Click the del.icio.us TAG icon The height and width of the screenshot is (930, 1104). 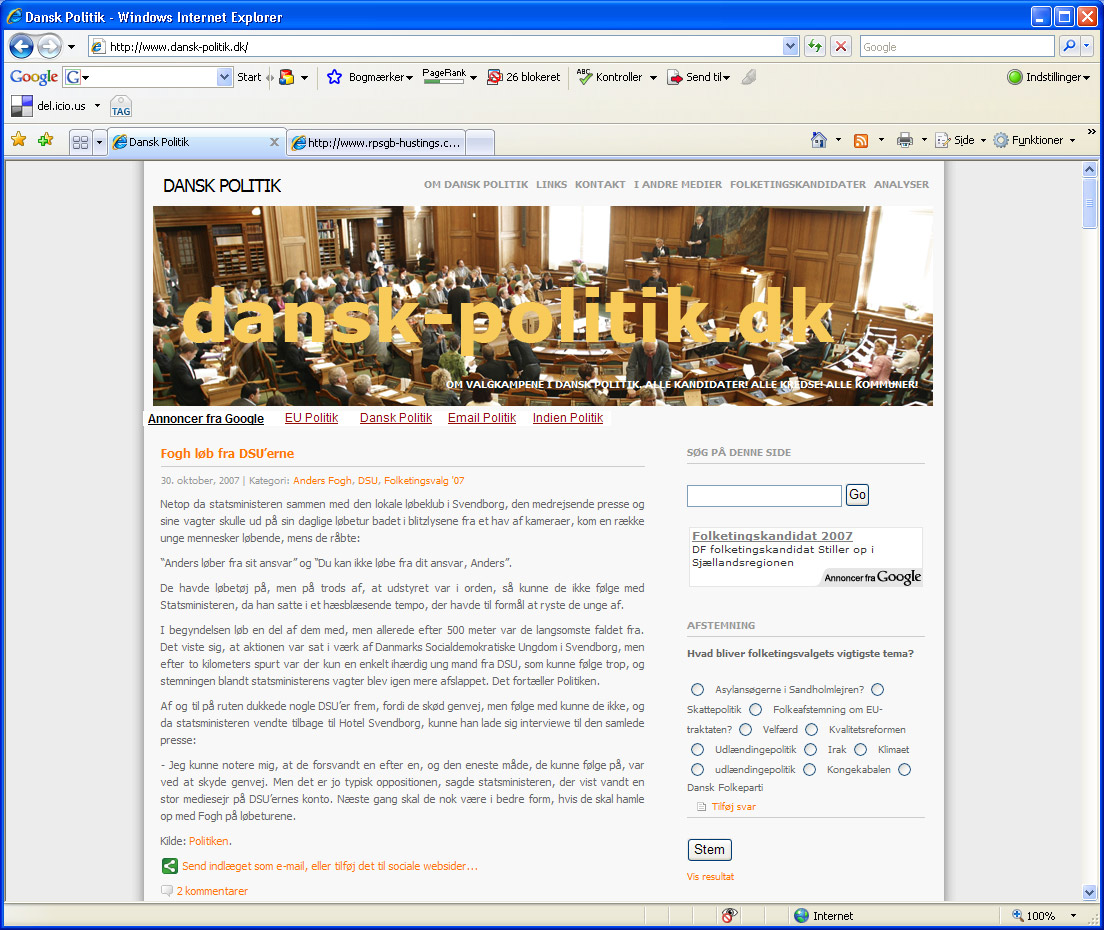[x=120, y=105]
